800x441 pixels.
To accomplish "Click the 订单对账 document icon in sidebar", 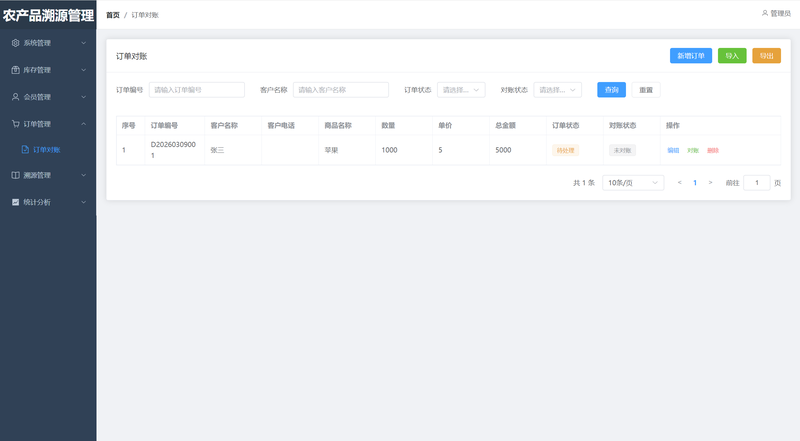I will (x=26, y=150).
